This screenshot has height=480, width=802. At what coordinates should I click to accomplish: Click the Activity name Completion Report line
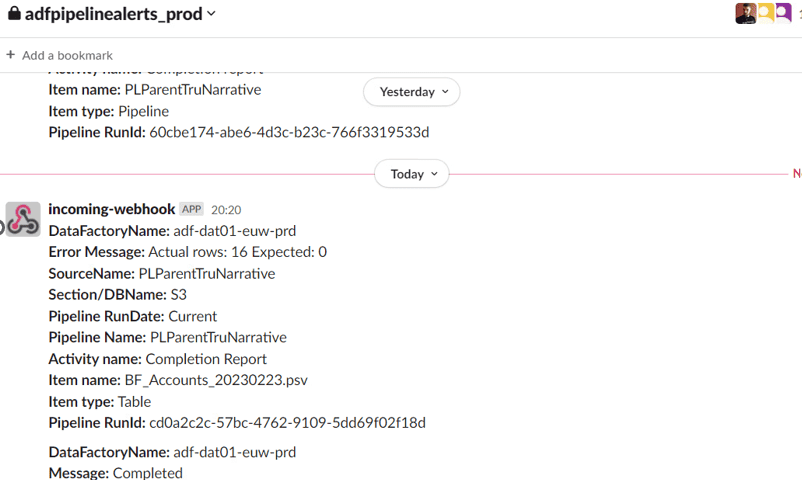tap(157, 359)
